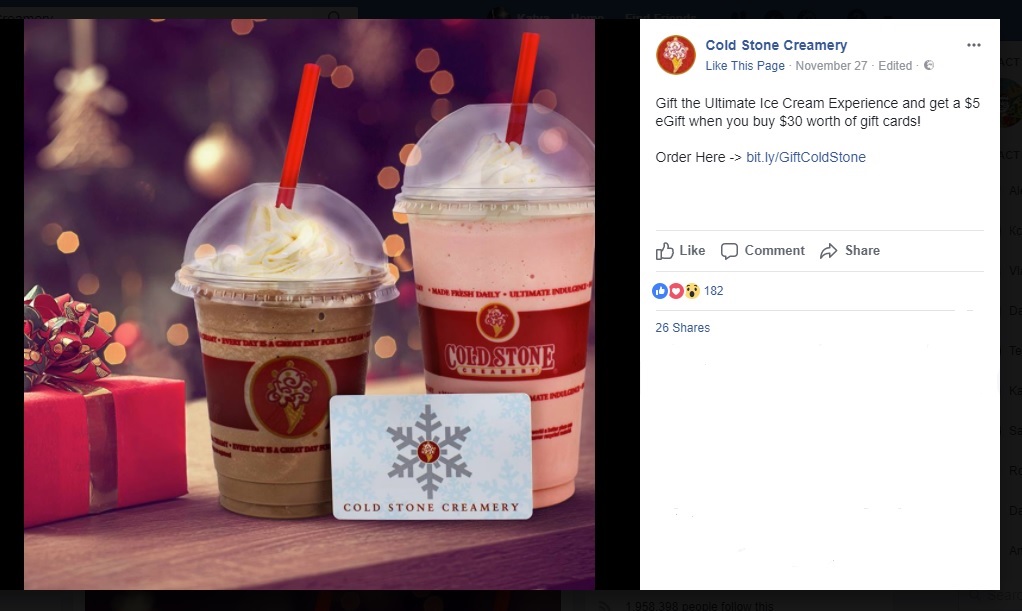The height and width of the screenshot is (611, 1022).
Task: View the post's Edited history
Action: (895, 66)
